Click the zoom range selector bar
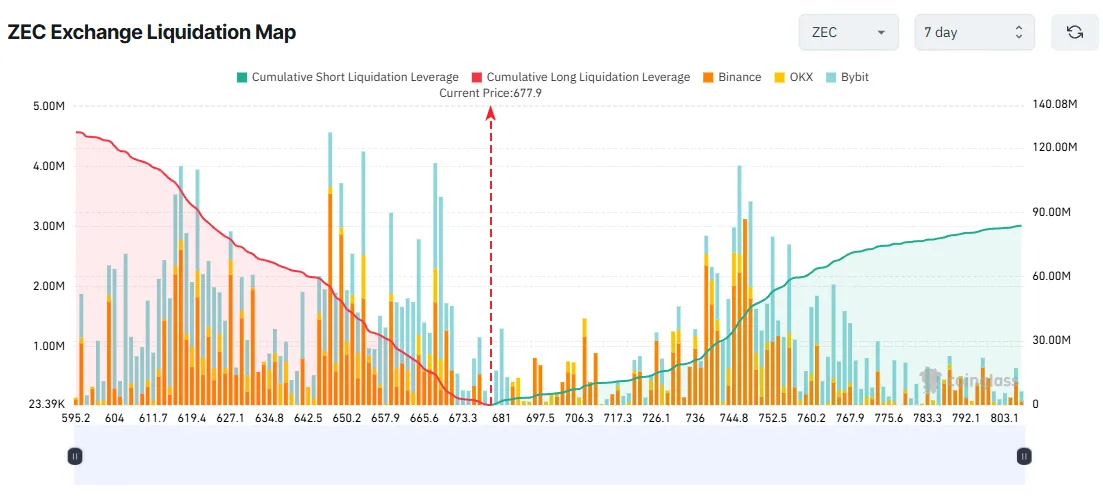This screenshot has width=1103, height=501. pyautogui.click(x=549, y=455)
